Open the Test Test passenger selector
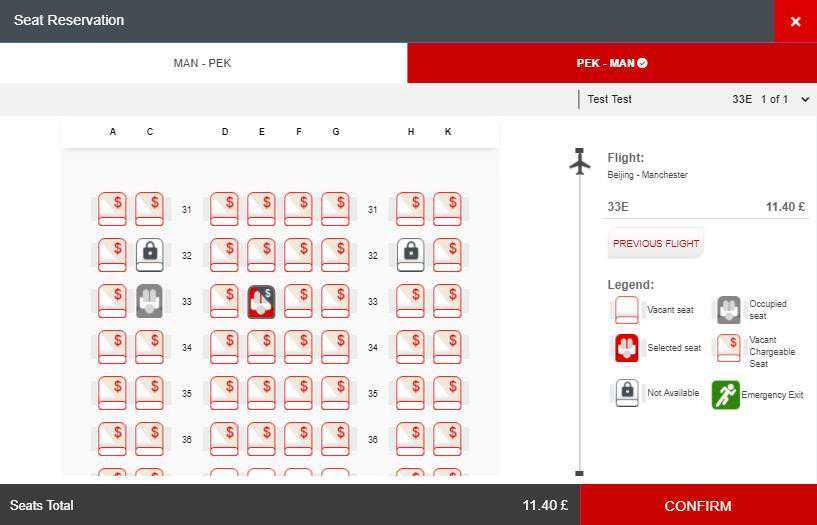This screenshot has height=525, width=817. click(x=609, y=100)
